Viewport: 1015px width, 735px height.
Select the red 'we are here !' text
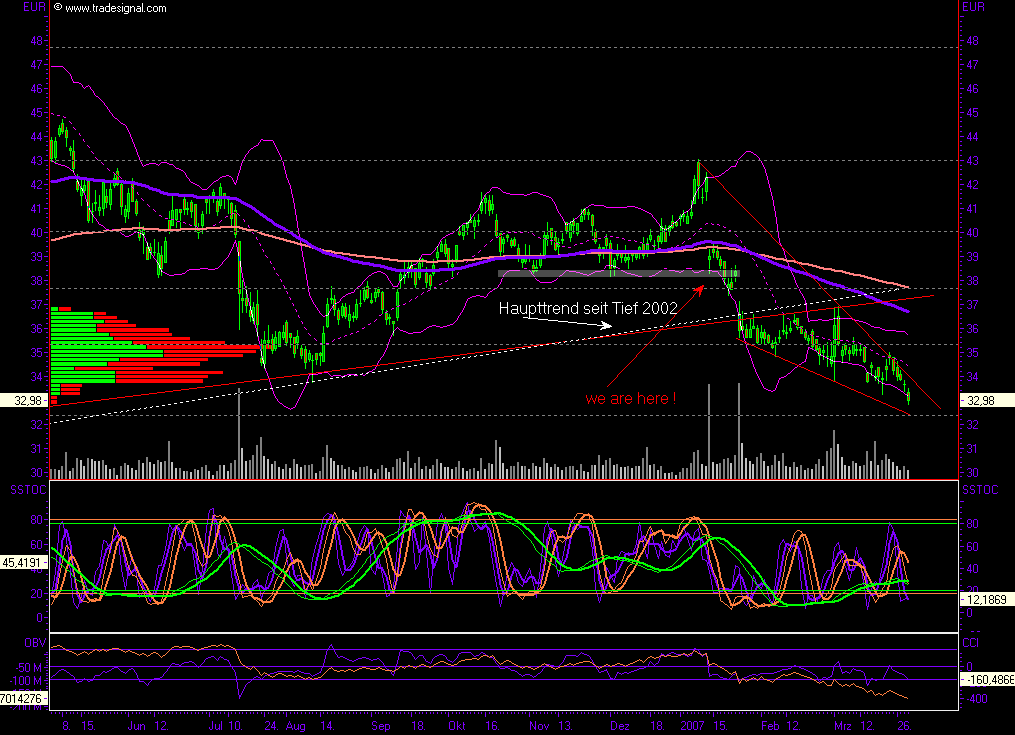point(630,398)
